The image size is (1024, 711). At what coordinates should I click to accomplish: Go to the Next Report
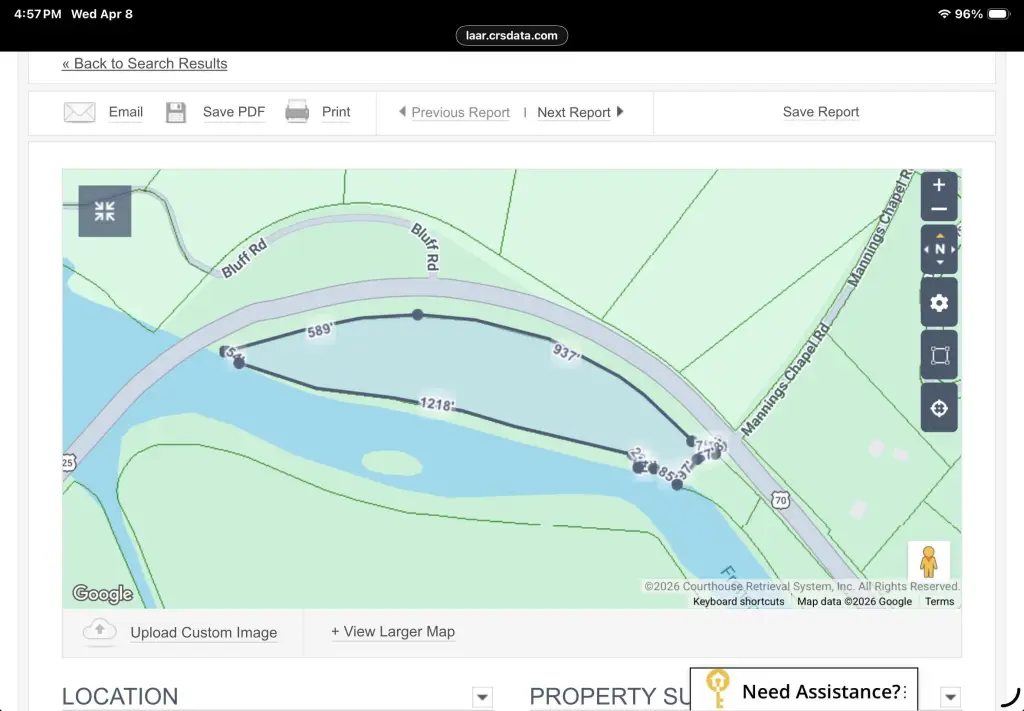tap(580, 112)
